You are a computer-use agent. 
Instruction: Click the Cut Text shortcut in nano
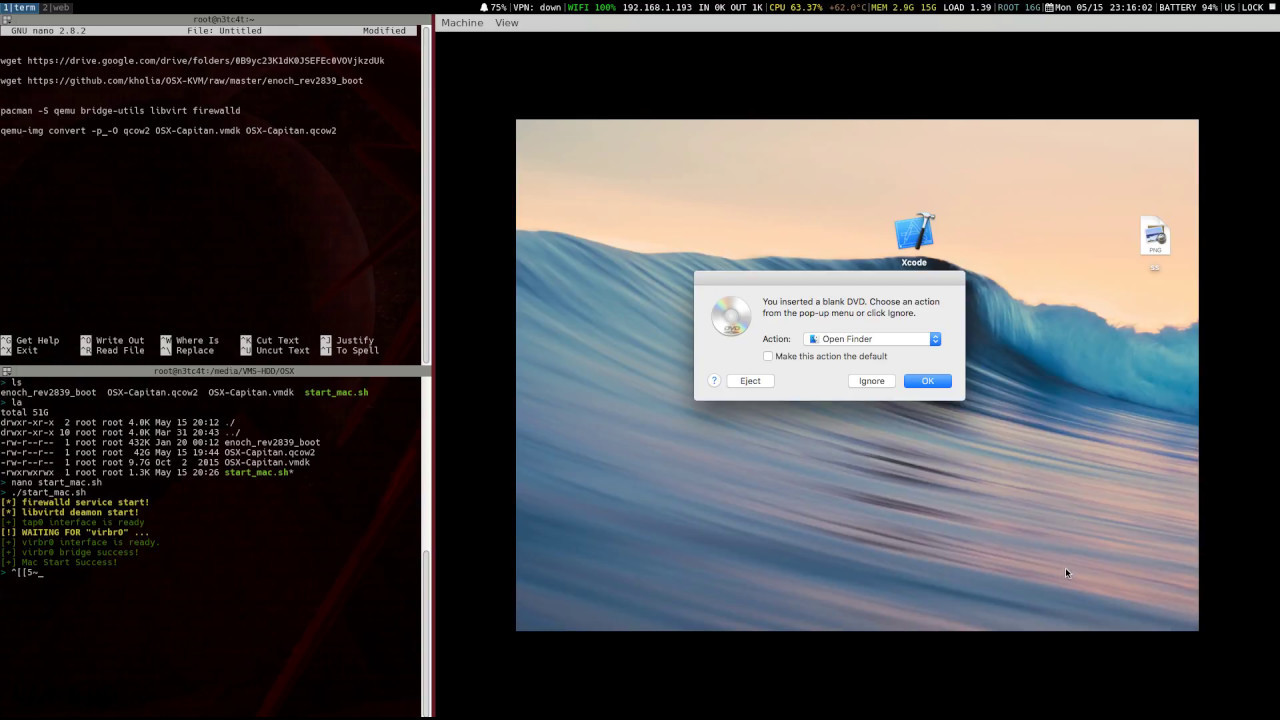click(x=270, y=340)
